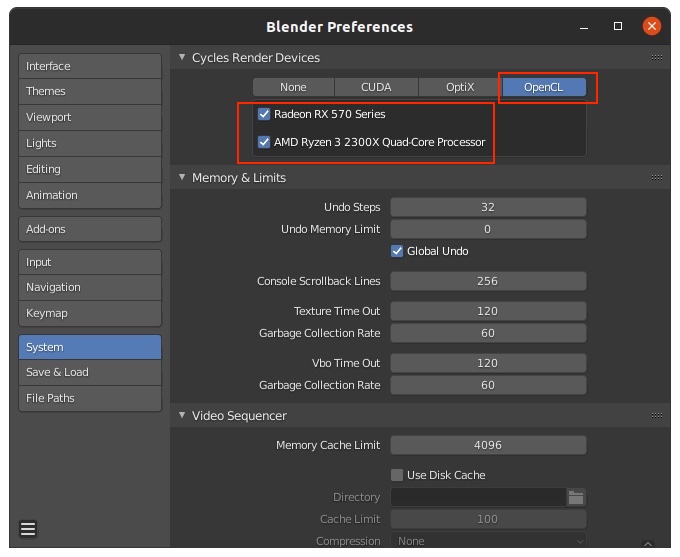Grab the Memory & Limits panel drag handle
The height and width of the screenshot is (557, 680).
657,177
